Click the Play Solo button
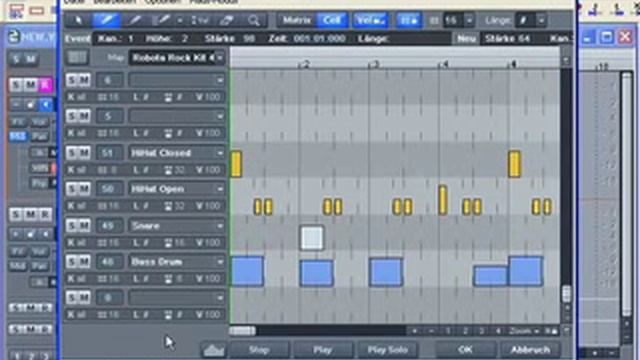Screen dimensions: 640x360 pyautogui.click(x=387, y=350)
